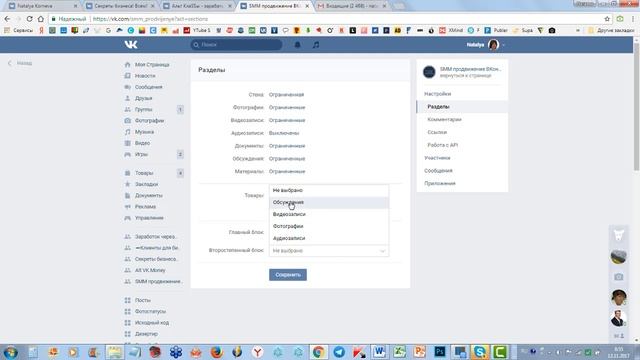640x360 pixels.
Task: Open Управление in left sidebar
Action: [x=149, y=218]
